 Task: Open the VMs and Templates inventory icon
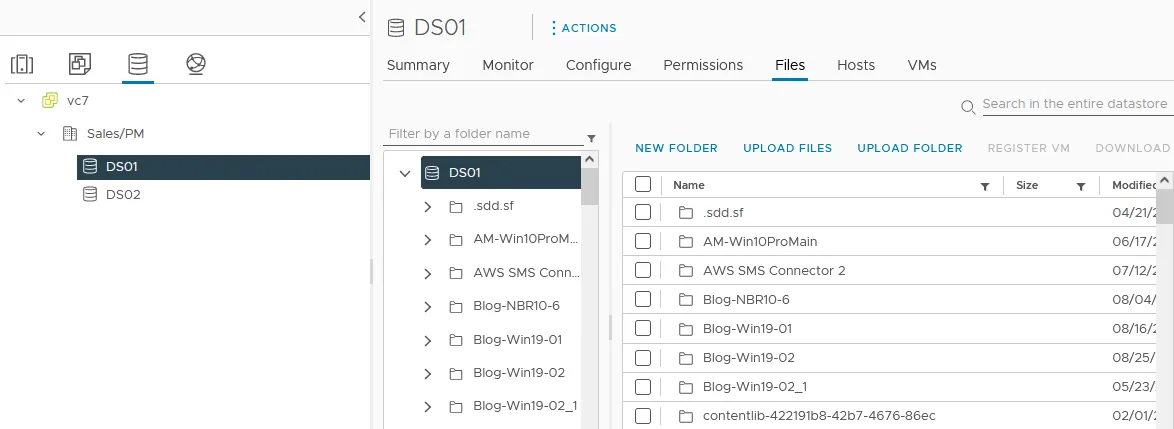tap(80, 65)
